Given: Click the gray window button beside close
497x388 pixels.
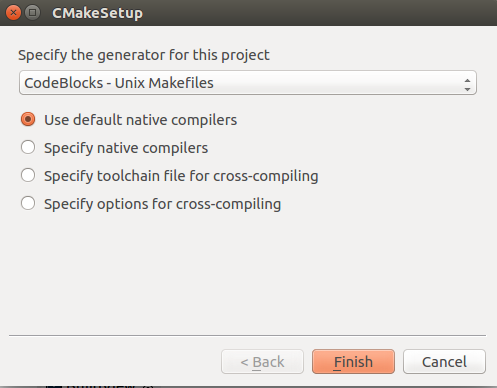Looking at the screenshot, I should [x=33, y=13].
